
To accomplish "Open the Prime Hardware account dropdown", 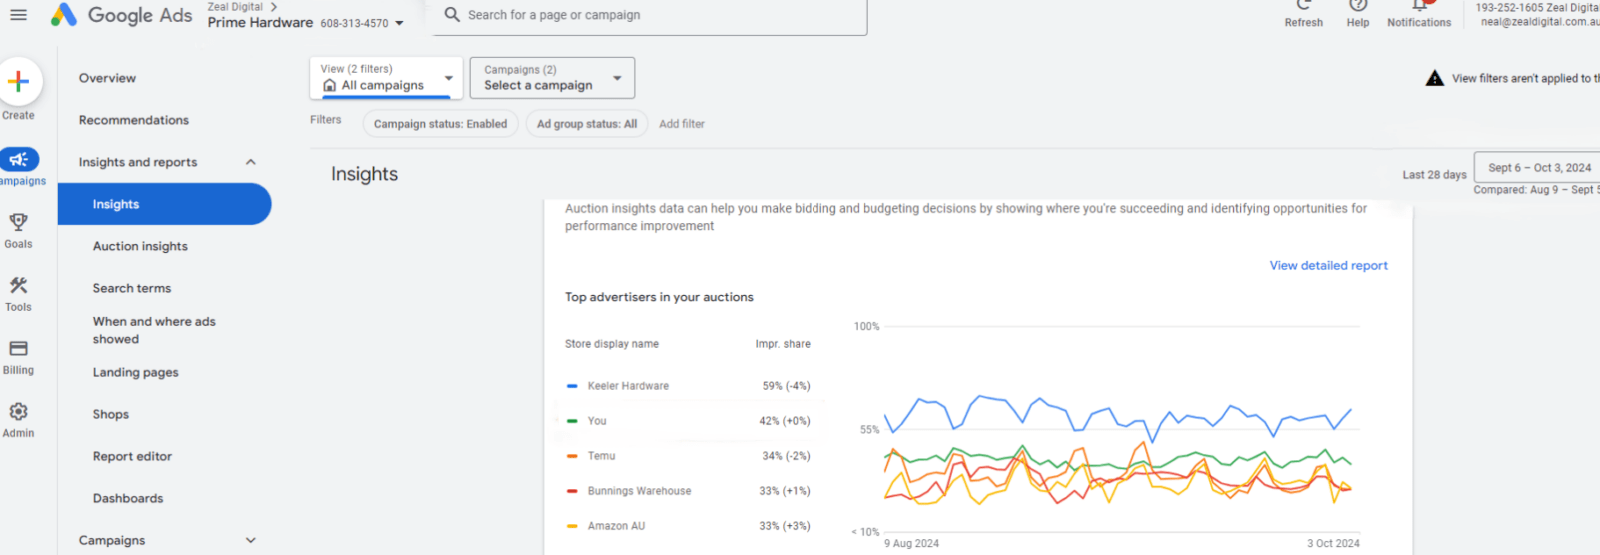I will (400, 23).
